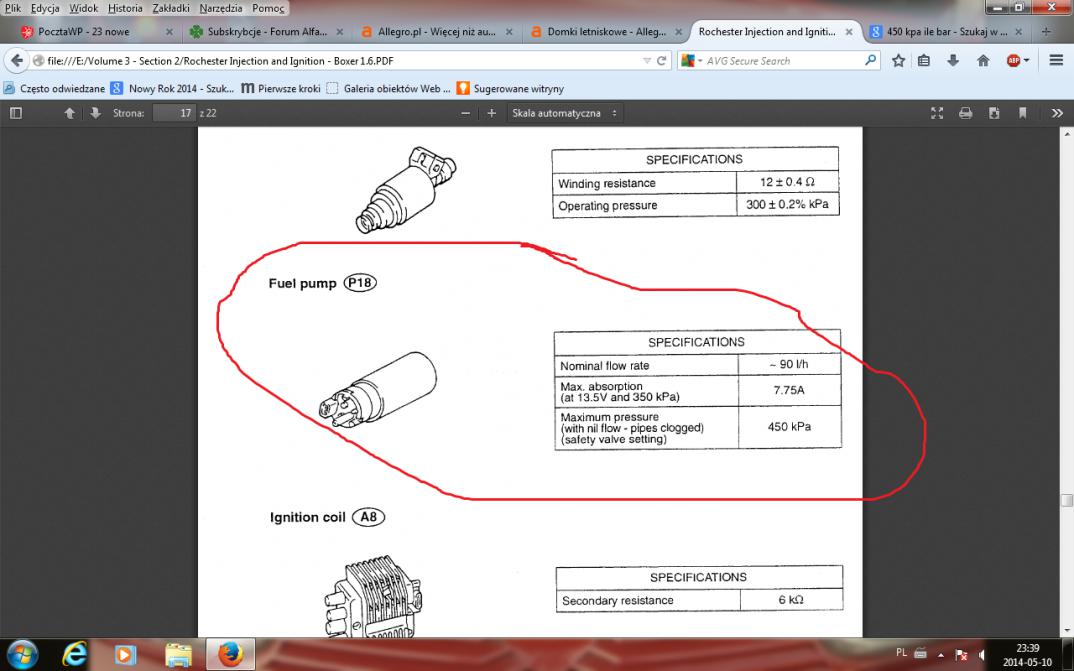Show hidden system tray icons

point(940,655)
